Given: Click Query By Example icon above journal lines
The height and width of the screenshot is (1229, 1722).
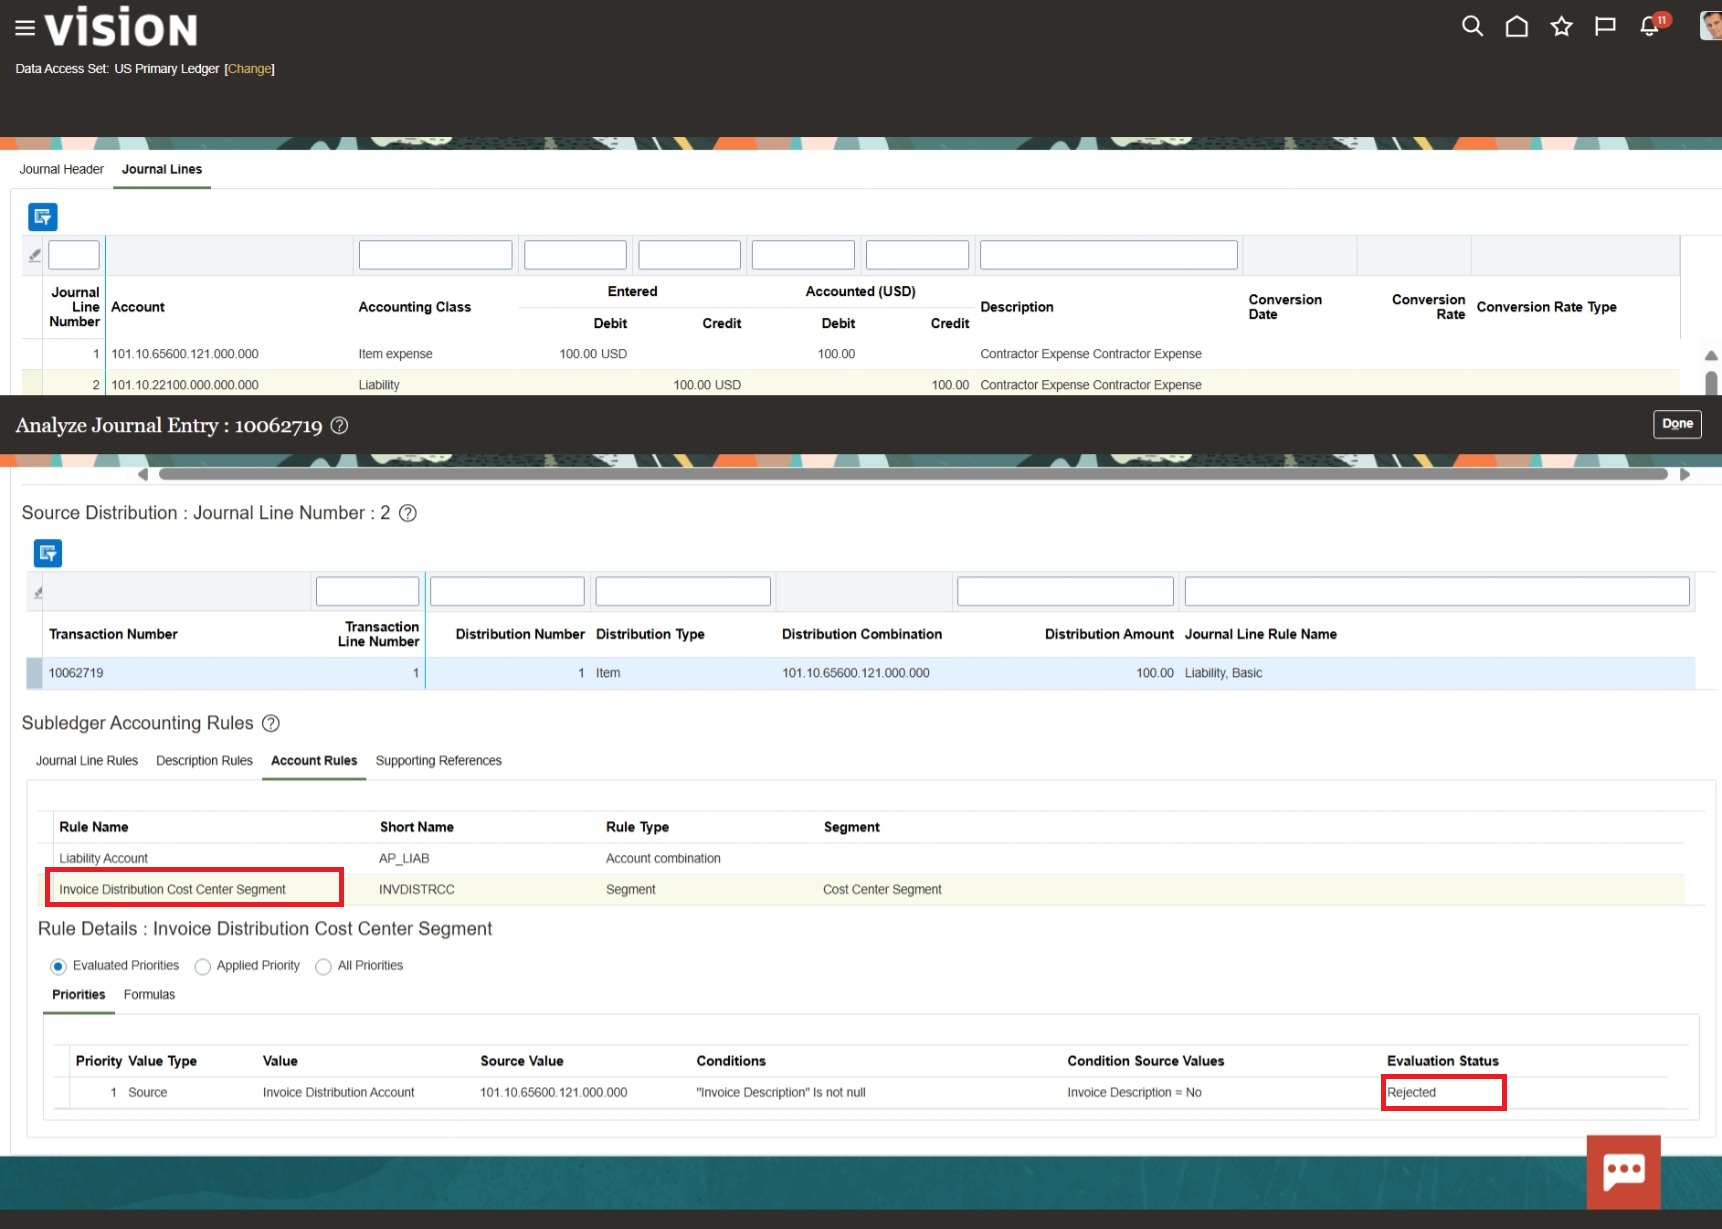Looking at the screenshot, I should [x=43, y=217].
